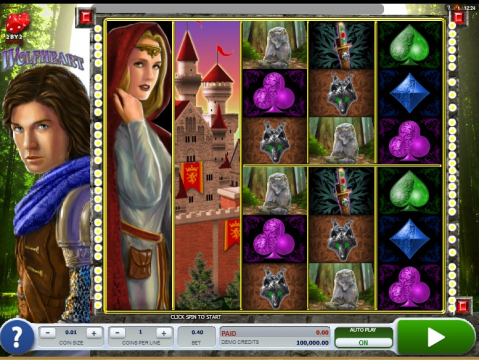Click the top-left red gem corner icon
Viewport: 479px width, 360px height.
click(x=86, y=17)
